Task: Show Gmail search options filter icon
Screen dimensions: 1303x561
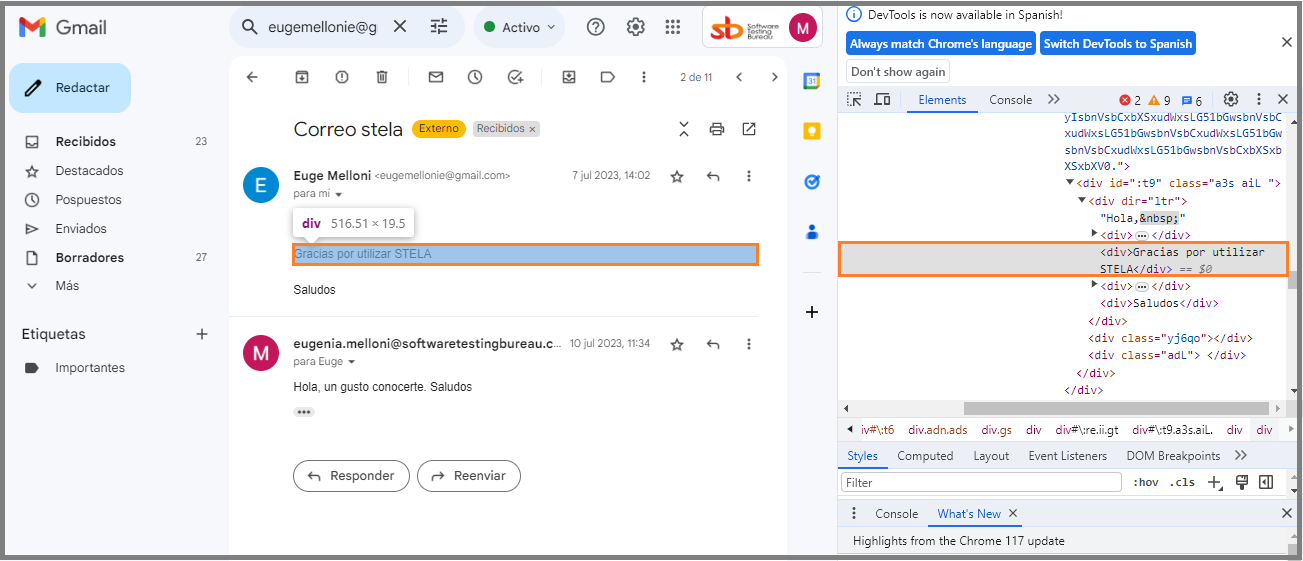Action: [x=439, y=27]
